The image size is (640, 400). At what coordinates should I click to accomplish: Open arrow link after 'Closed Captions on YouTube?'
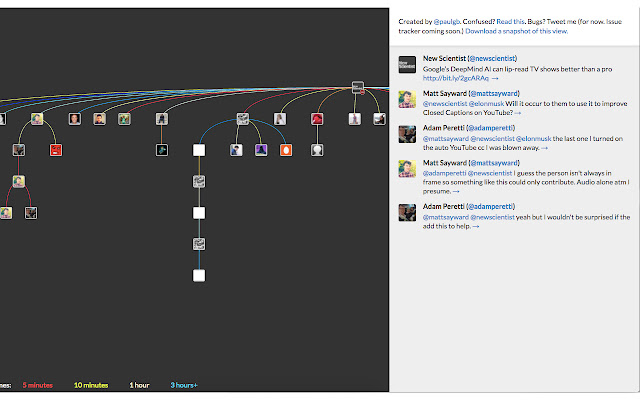point(518,113)
